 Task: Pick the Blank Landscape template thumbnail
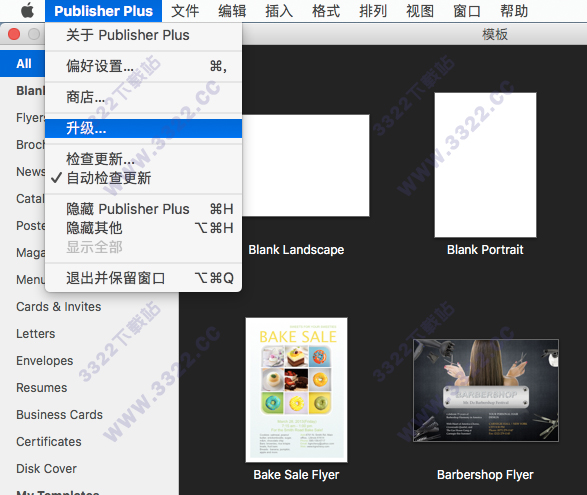click(x=305, y=165)
